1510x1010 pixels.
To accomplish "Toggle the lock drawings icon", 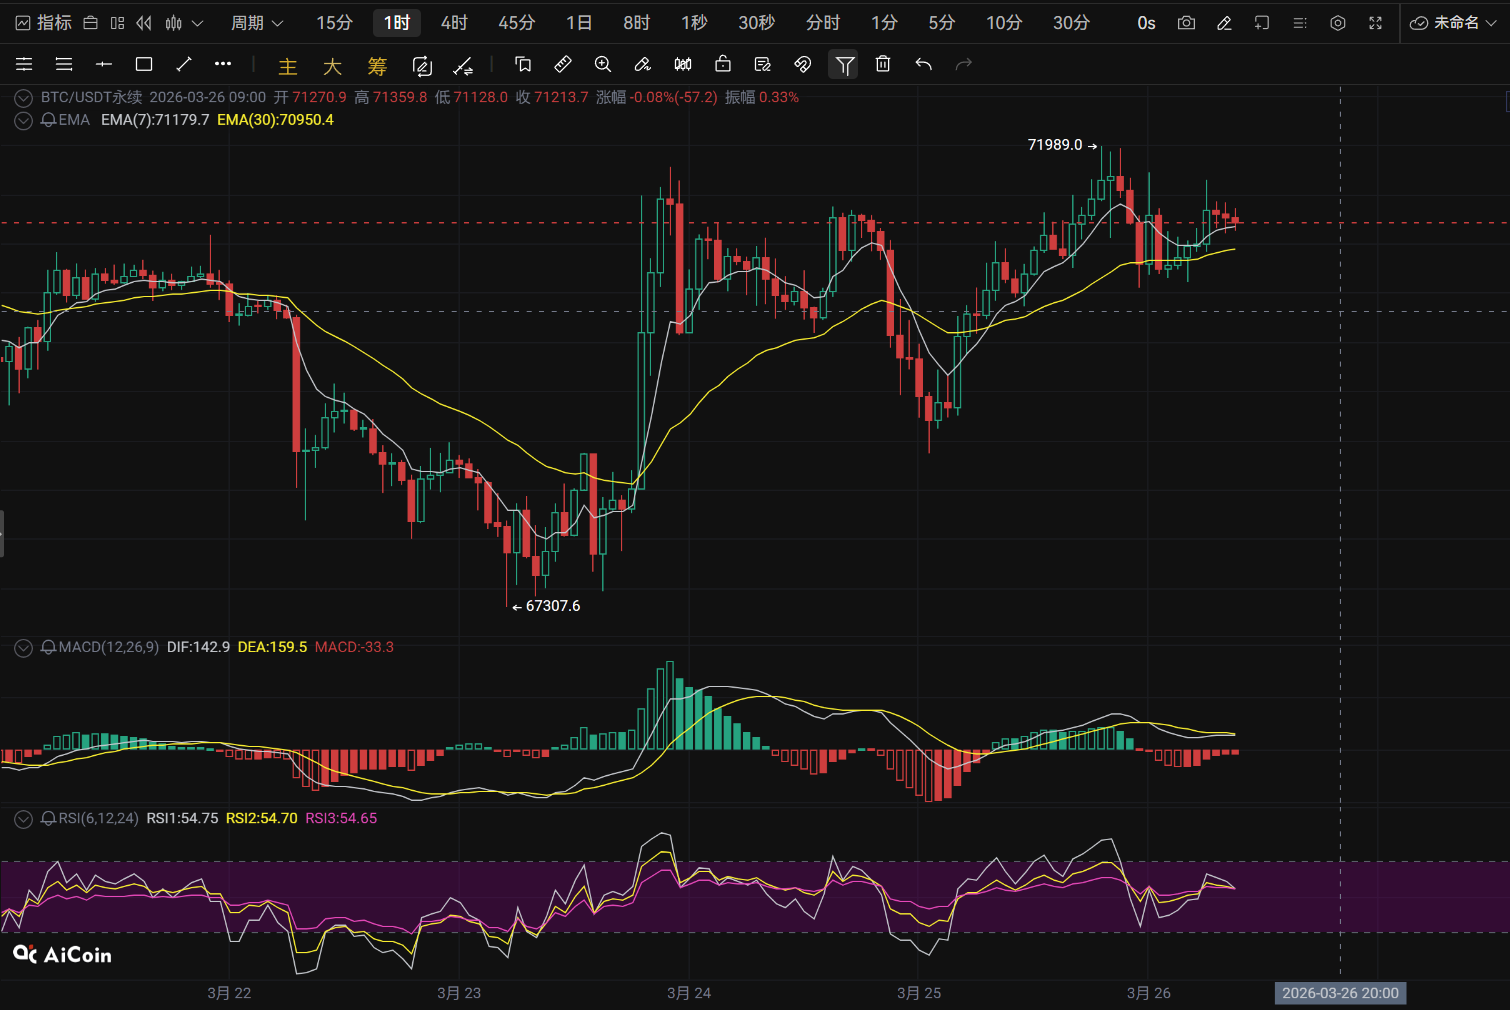I will pyautogui.click(x=723, y=65).
